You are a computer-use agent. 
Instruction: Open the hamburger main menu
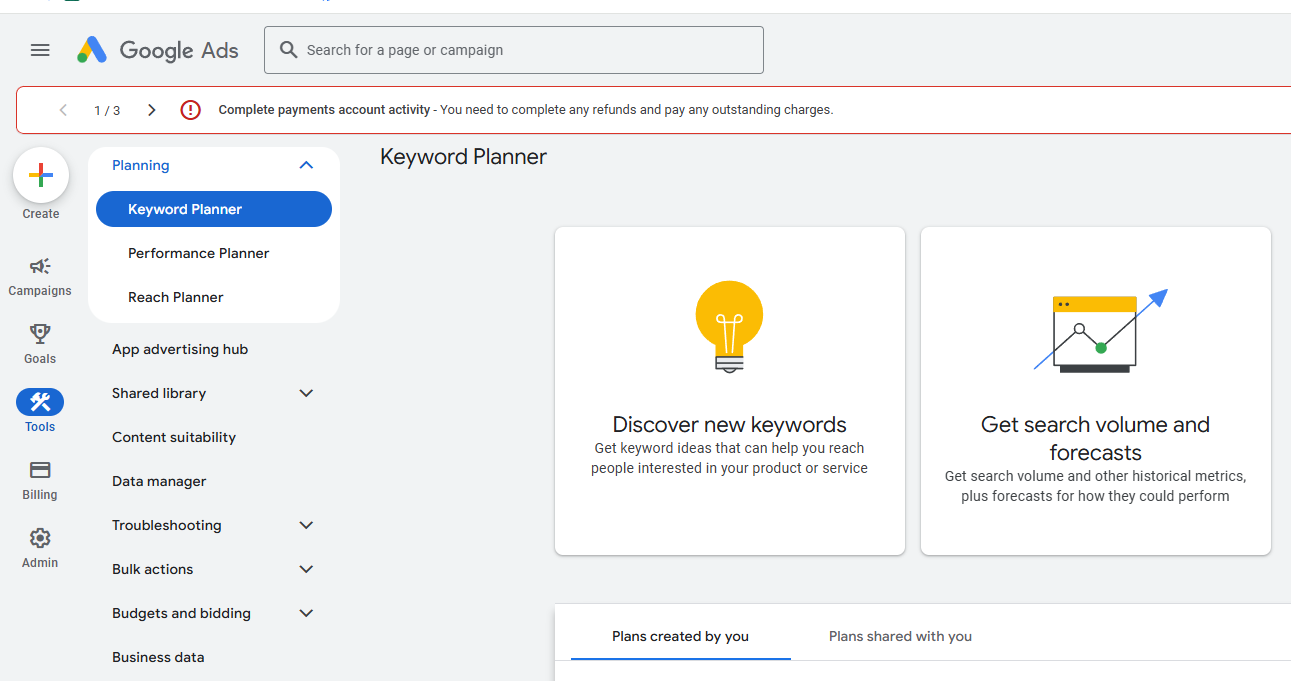(x=40, y=50)
